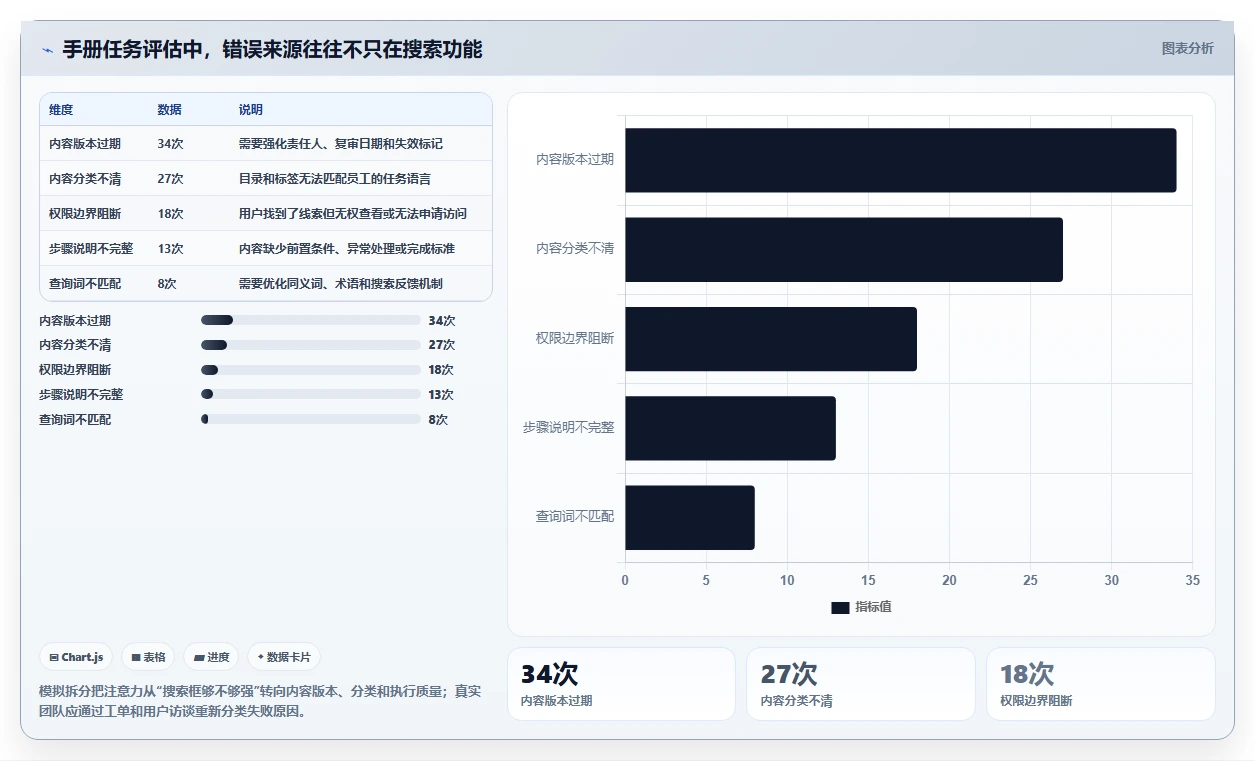Click the description 需要优化同义词、术语和搜索反馈机制
This screenshot has width=1255, height=761.
point(341,284)
